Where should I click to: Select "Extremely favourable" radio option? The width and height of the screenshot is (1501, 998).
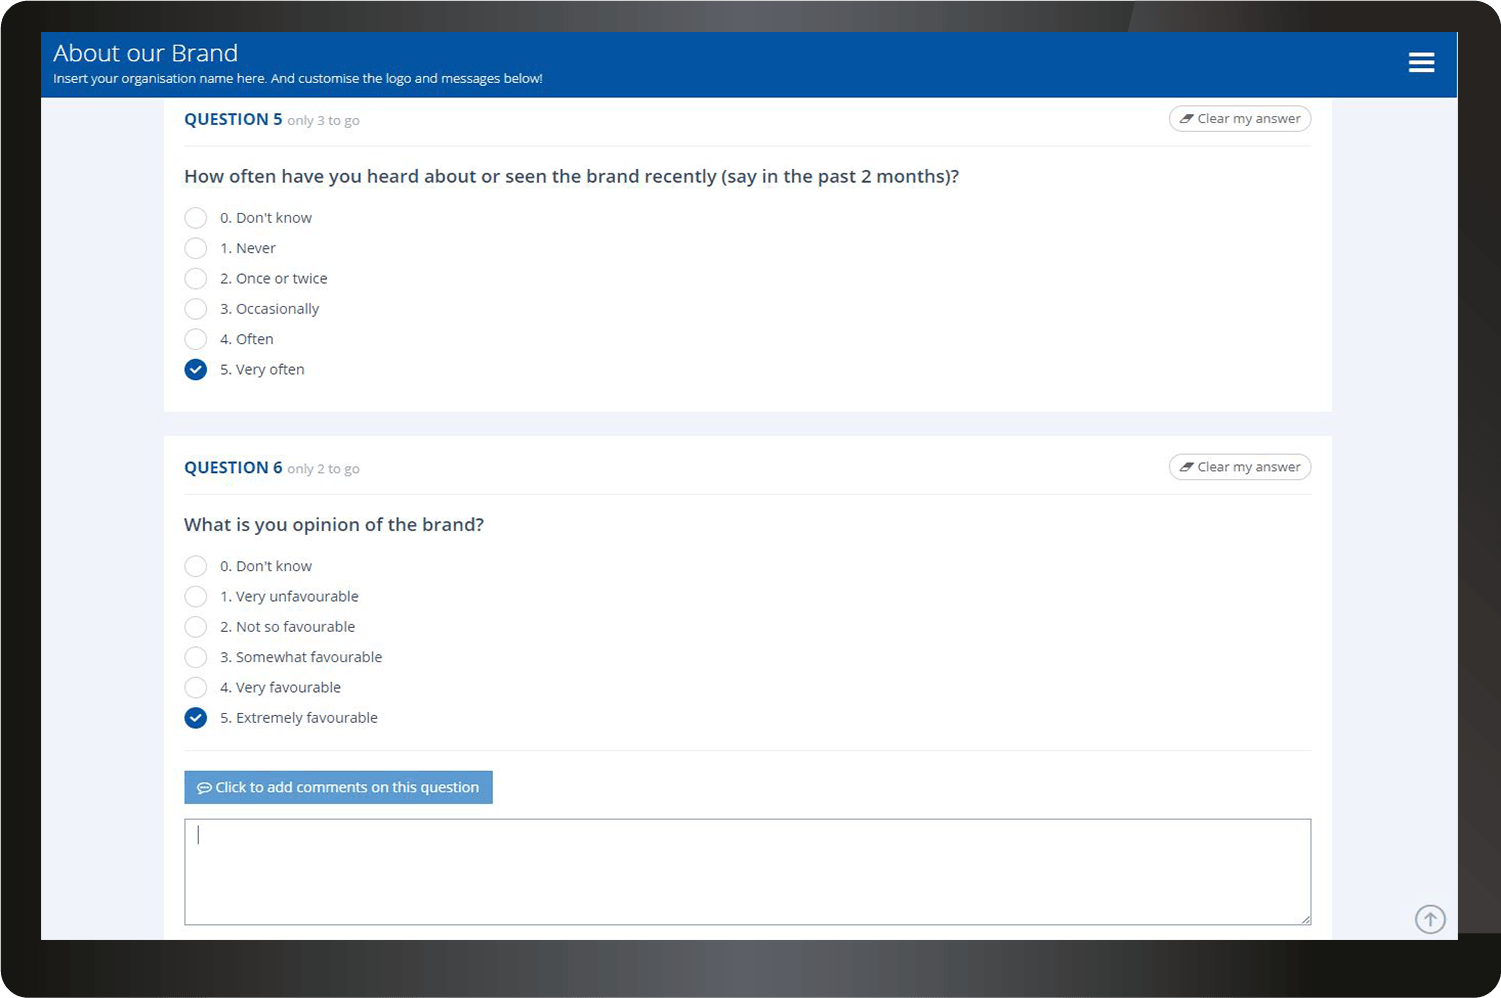(196, 718)
